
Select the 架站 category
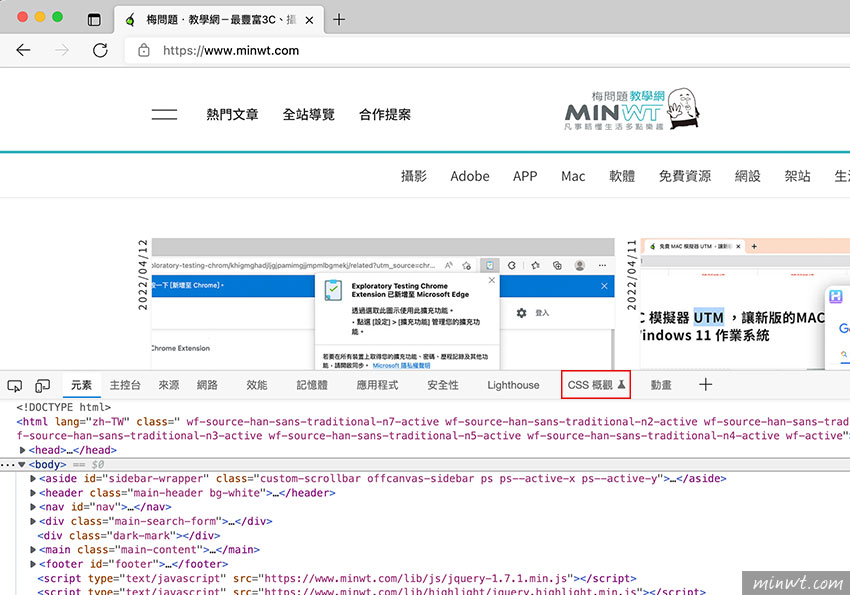pos(797,176)
